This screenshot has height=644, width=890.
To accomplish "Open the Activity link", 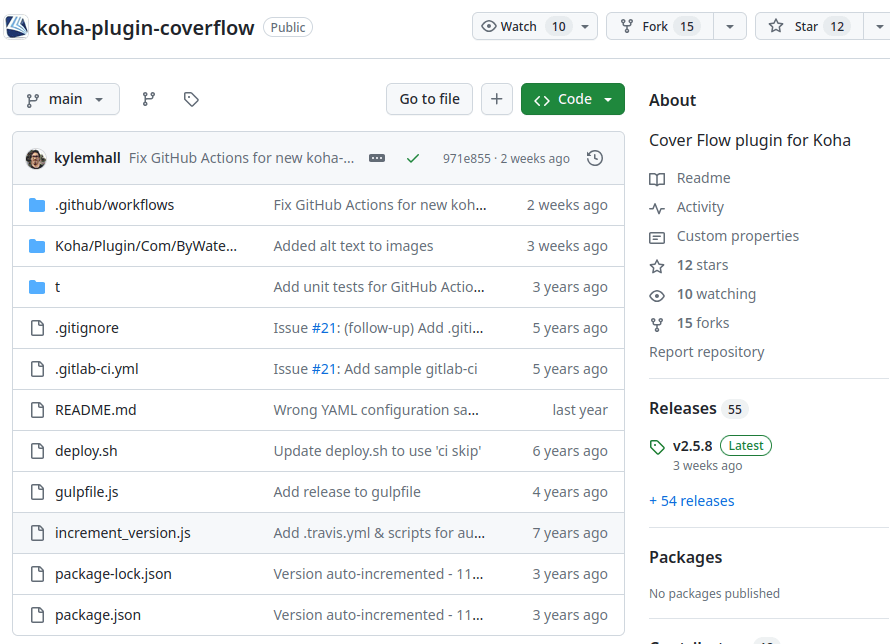I will 700,207.
